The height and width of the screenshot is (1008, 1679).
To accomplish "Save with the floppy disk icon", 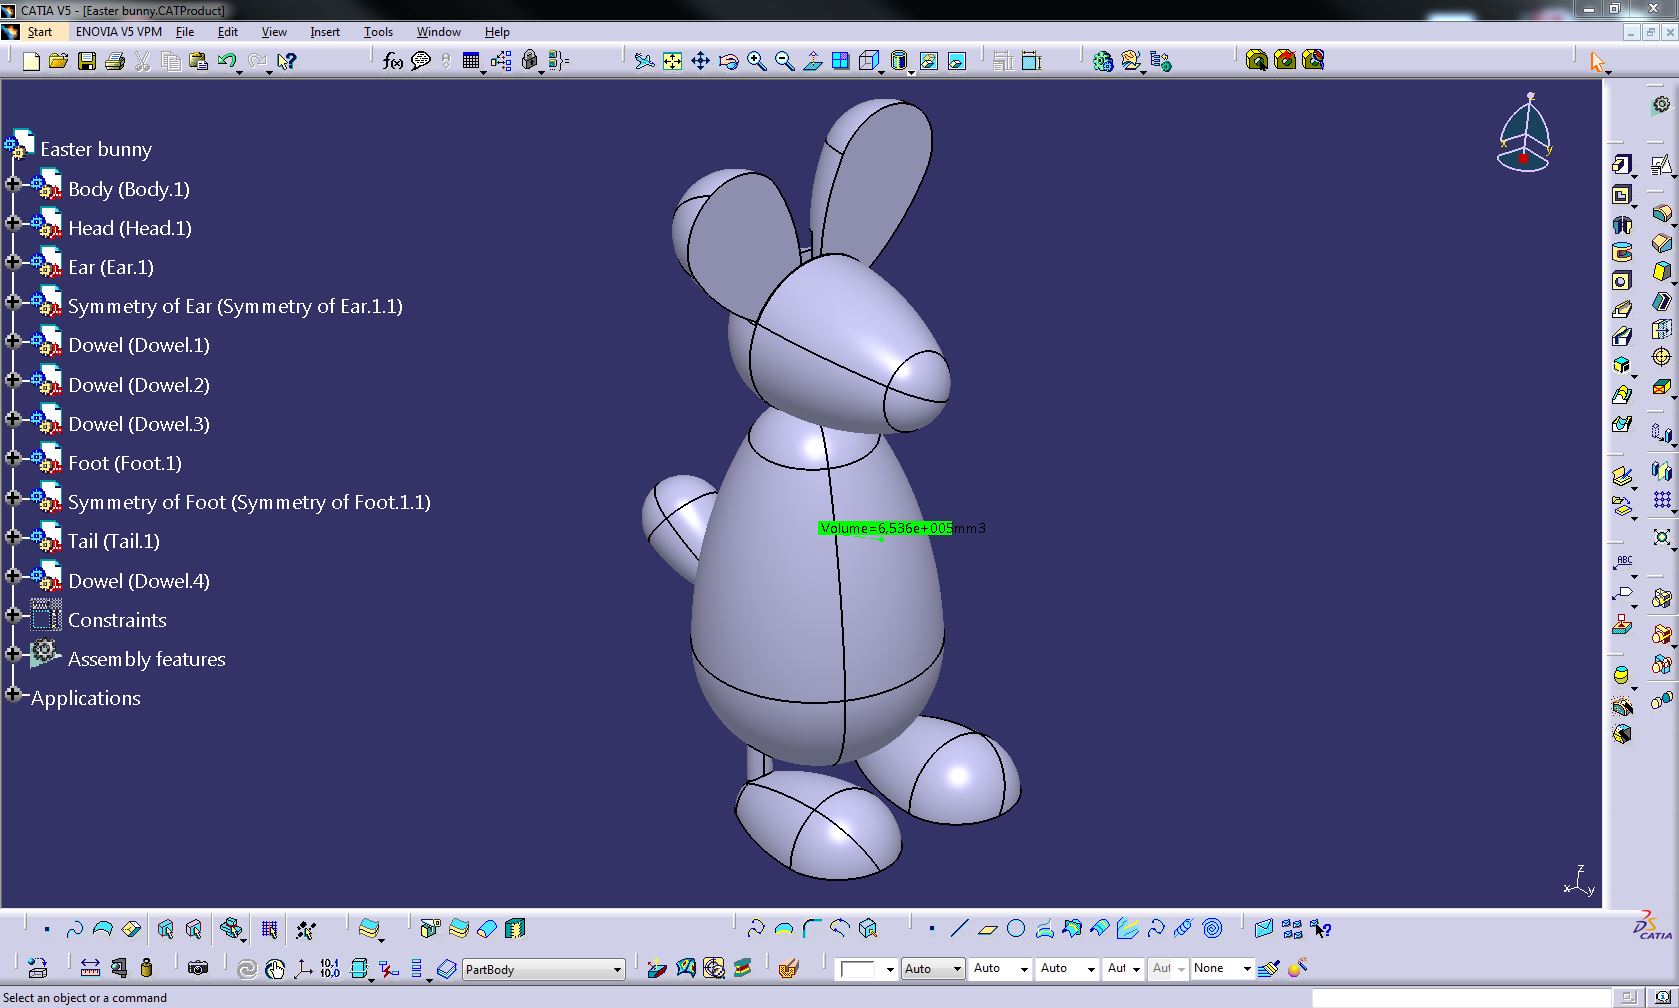I will [x=87, y=61].
